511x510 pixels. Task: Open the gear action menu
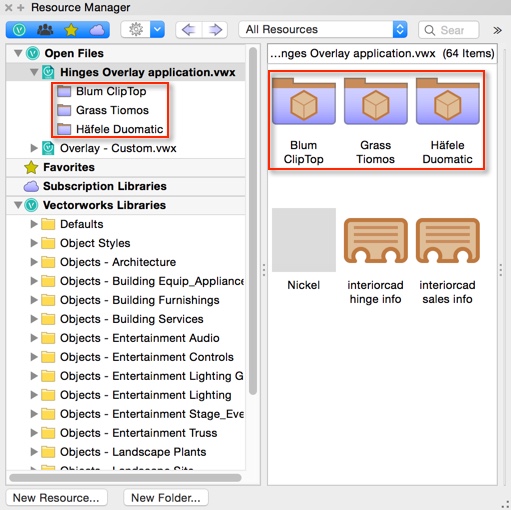[136, 30]
